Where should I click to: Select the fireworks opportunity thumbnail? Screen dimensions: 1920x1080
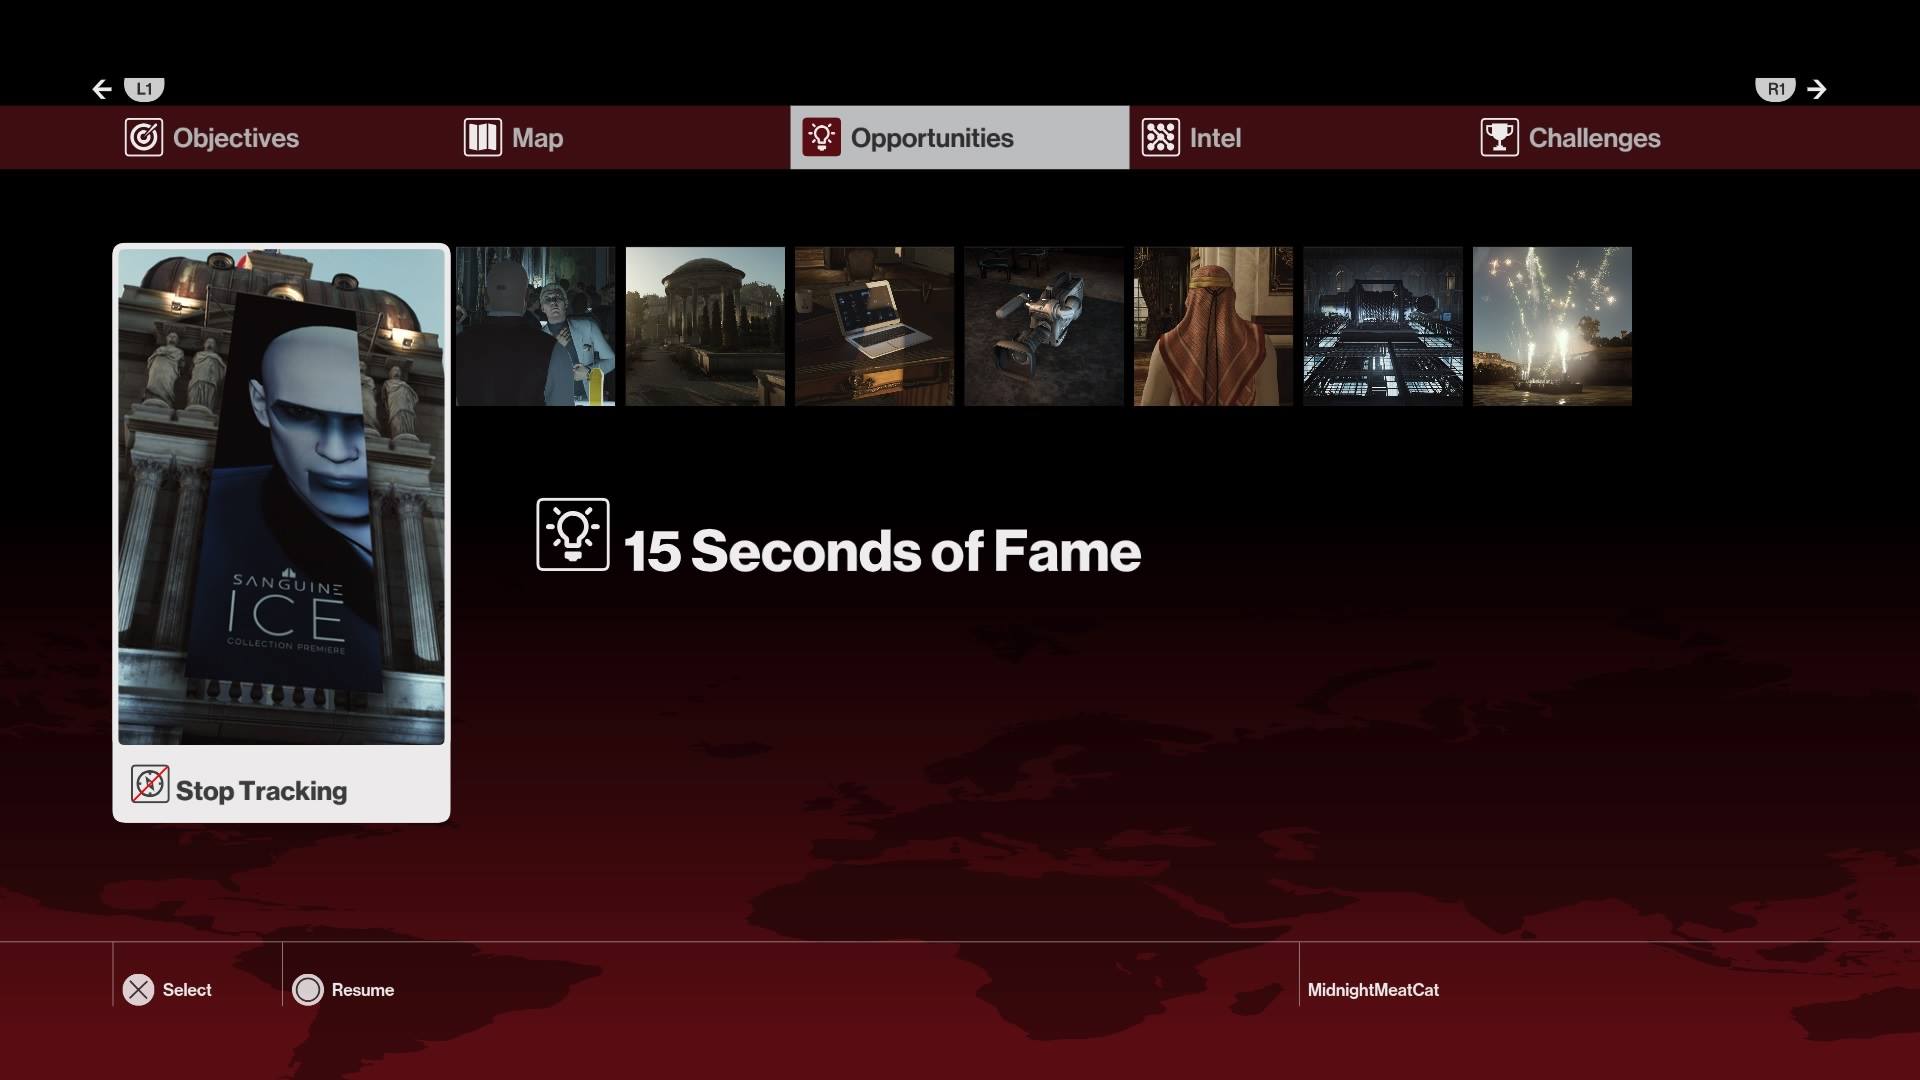coord(1552,326)
